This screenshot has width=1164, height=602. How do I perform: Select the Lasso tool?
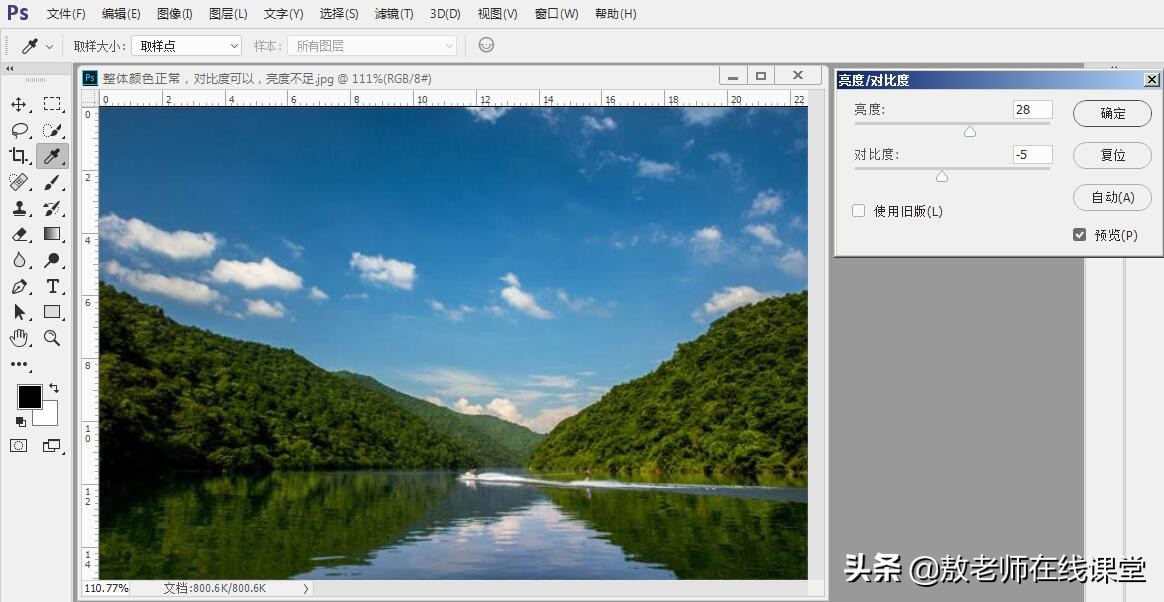19,130
